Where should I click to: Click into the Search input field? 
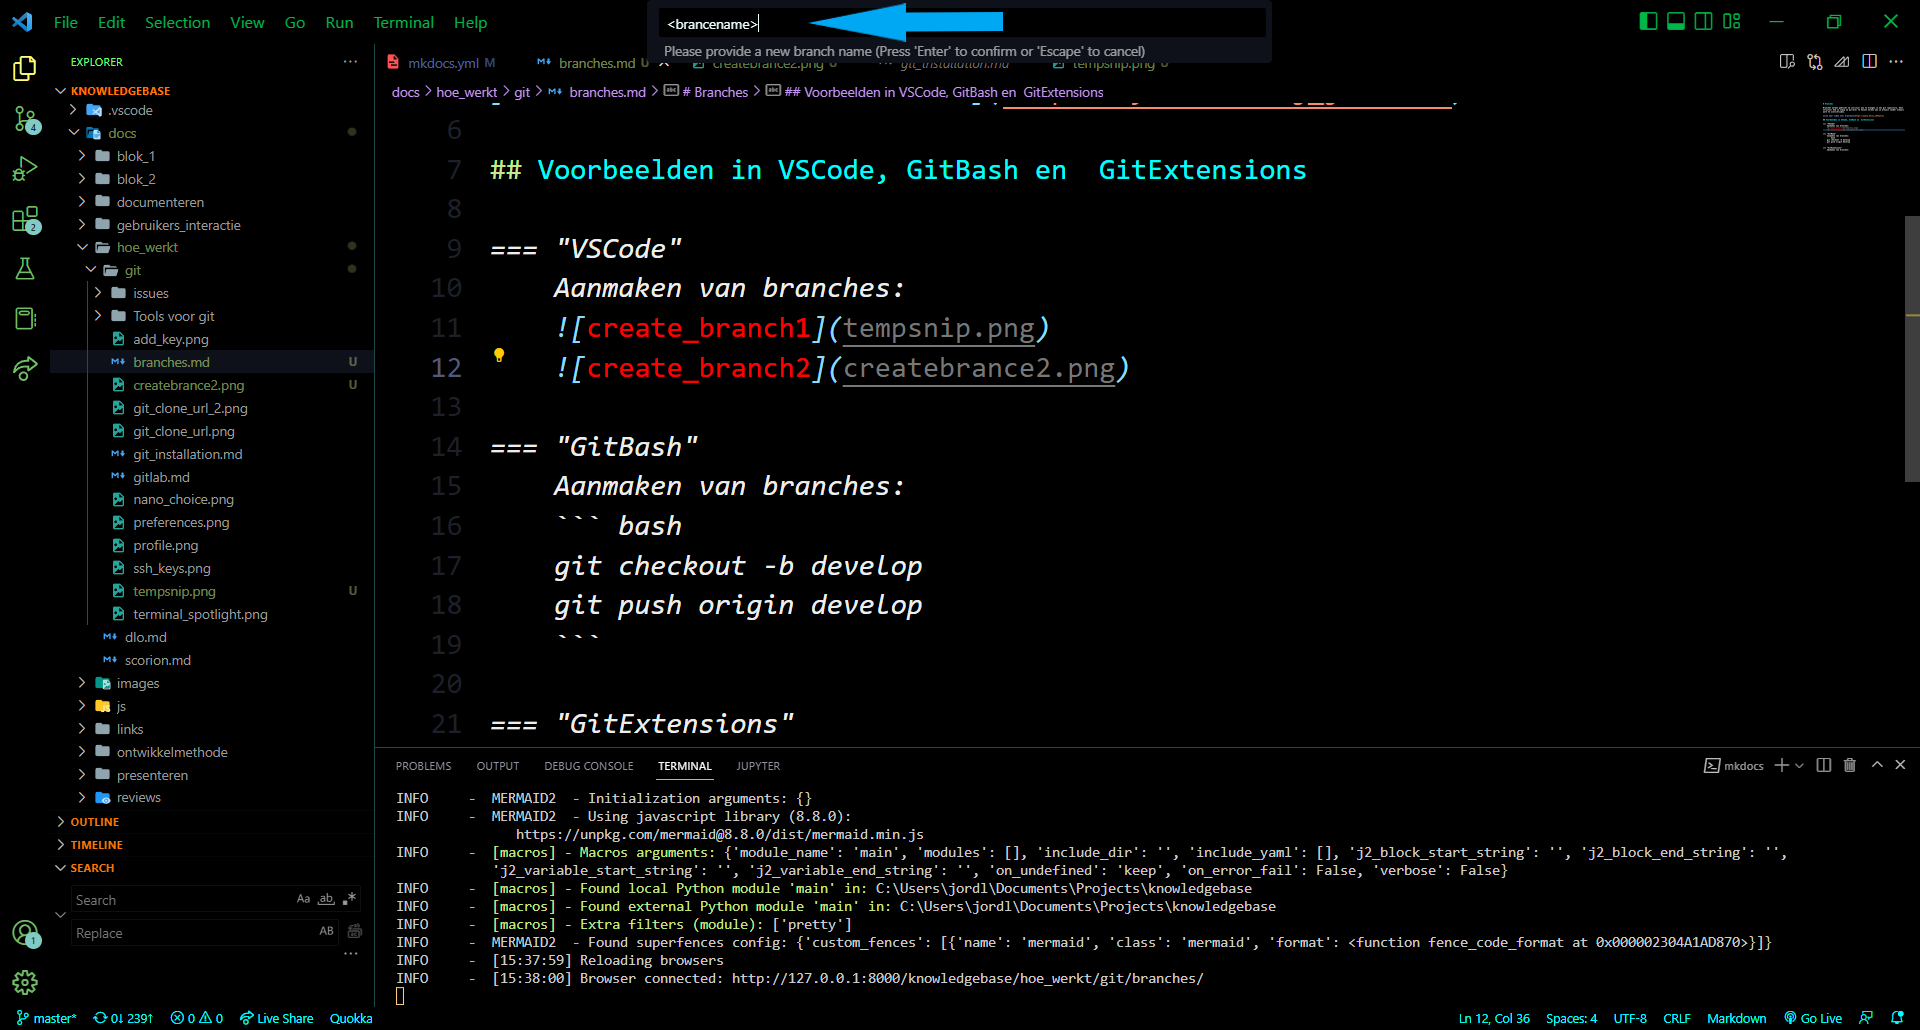(184, 899)
